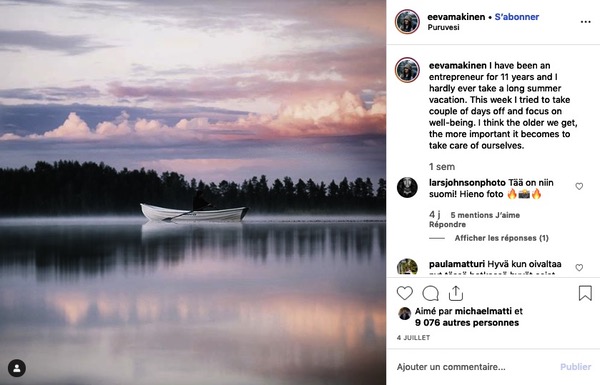Save the post with the bookmark icon

click(585, 293)
